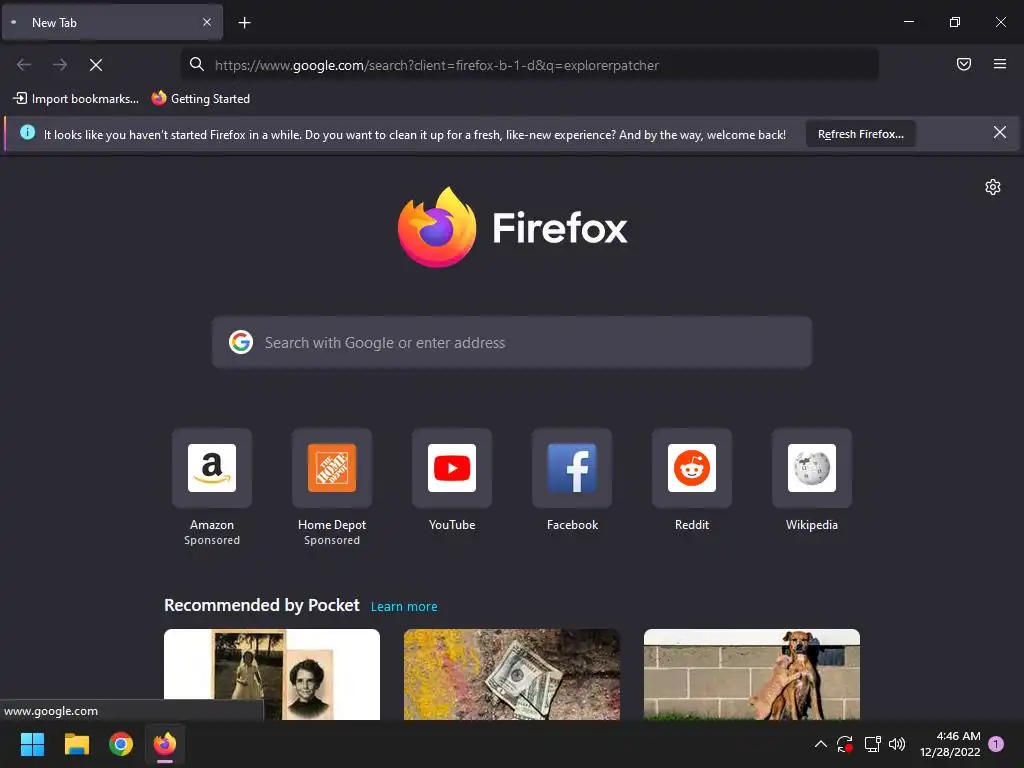Open File Explorer from the taskbar
The image size is (1024, 768).
76,744
